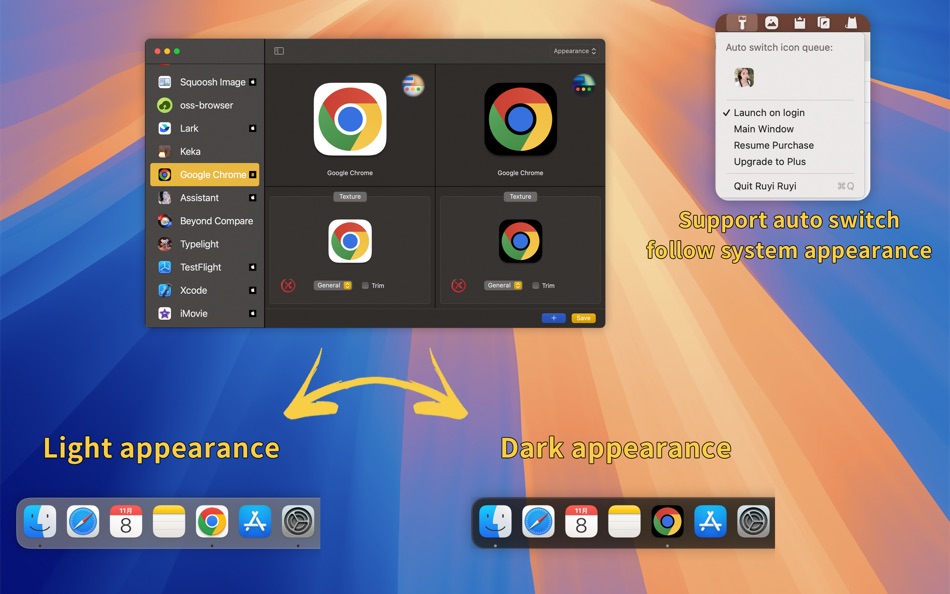Click the large dark Google Chrome icon

click(x=520, y=119)
